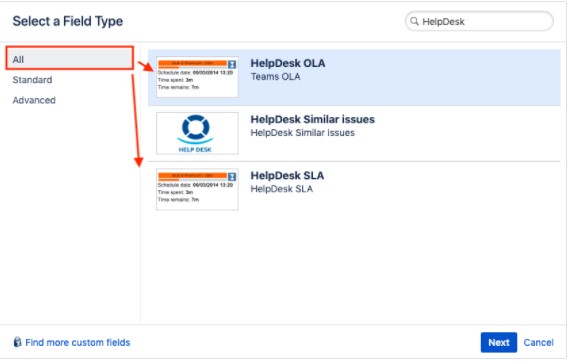Click the HelpDesk search field
The width and height of the screenshot is (569, 361).
[x=479, y=21]
